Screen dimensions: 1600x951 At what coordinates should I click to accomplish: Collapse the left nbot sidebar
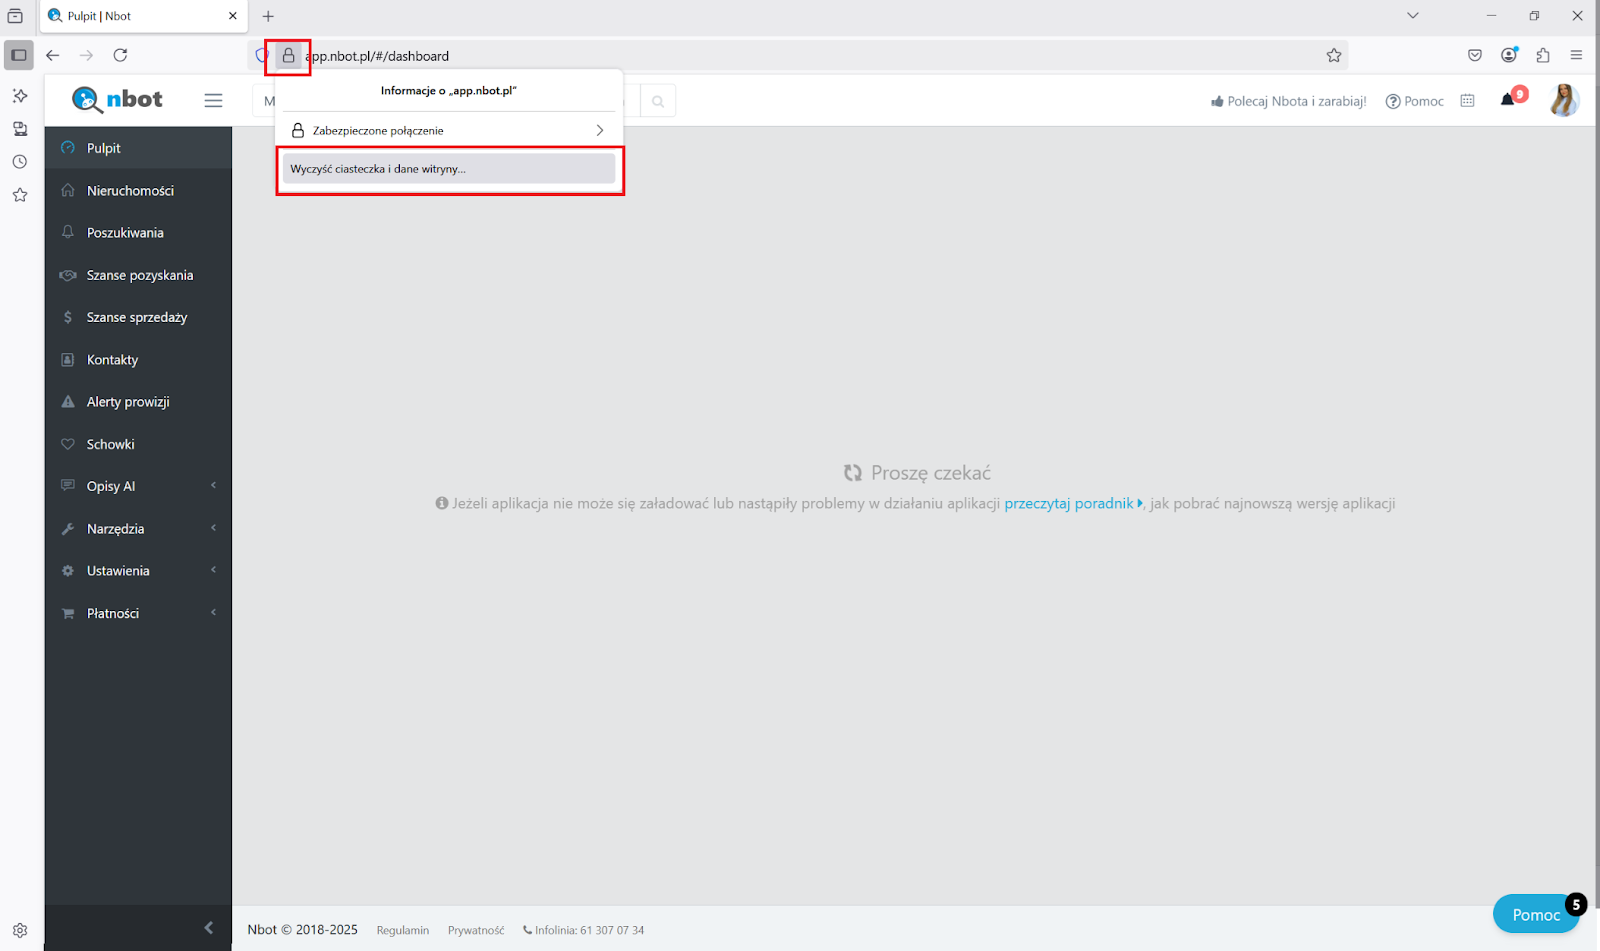pos(208,928)
